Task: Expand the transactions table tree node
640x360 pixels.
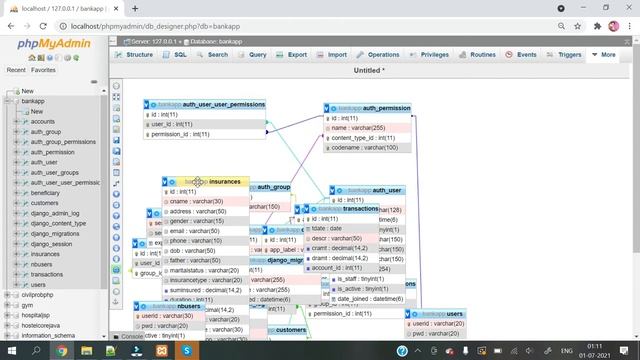Action: 16,274
